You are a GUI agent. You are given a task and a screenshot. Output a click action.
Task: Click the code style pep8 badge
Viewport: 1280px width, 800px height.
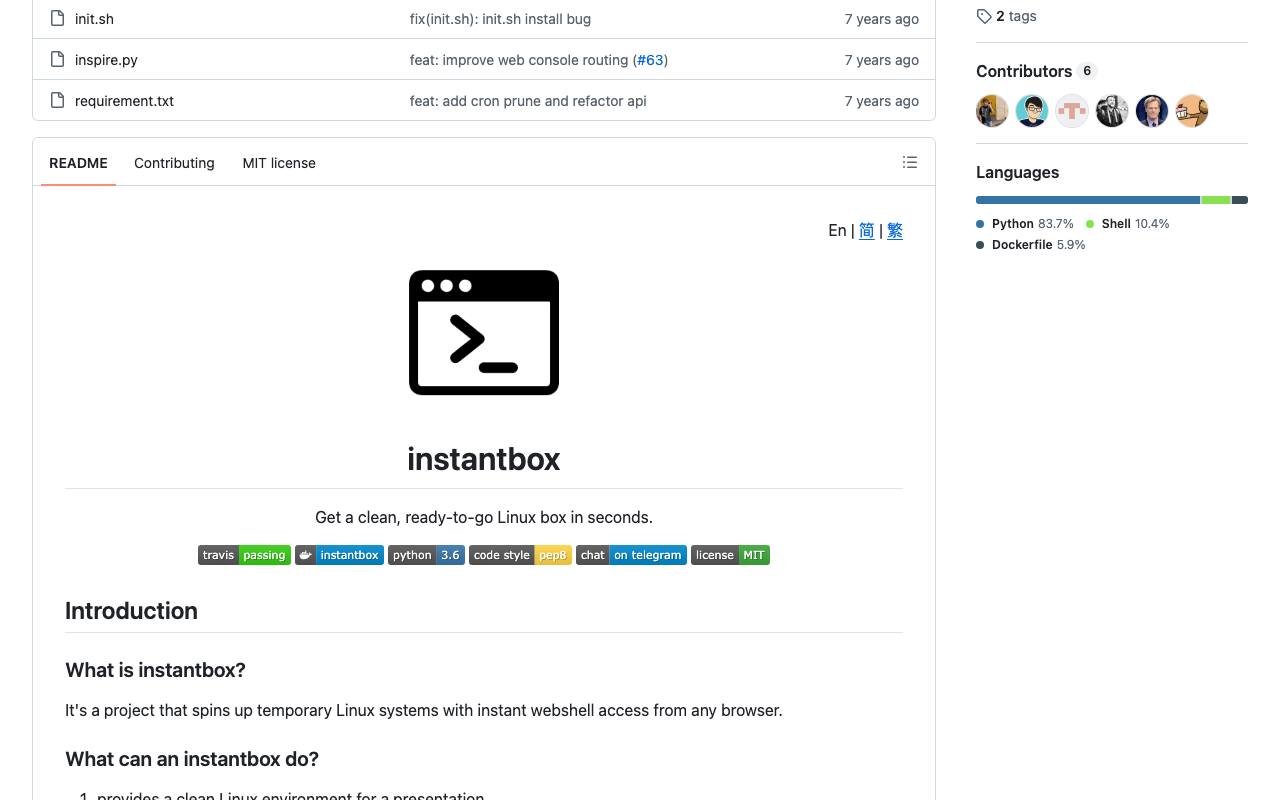coord(520,555)
